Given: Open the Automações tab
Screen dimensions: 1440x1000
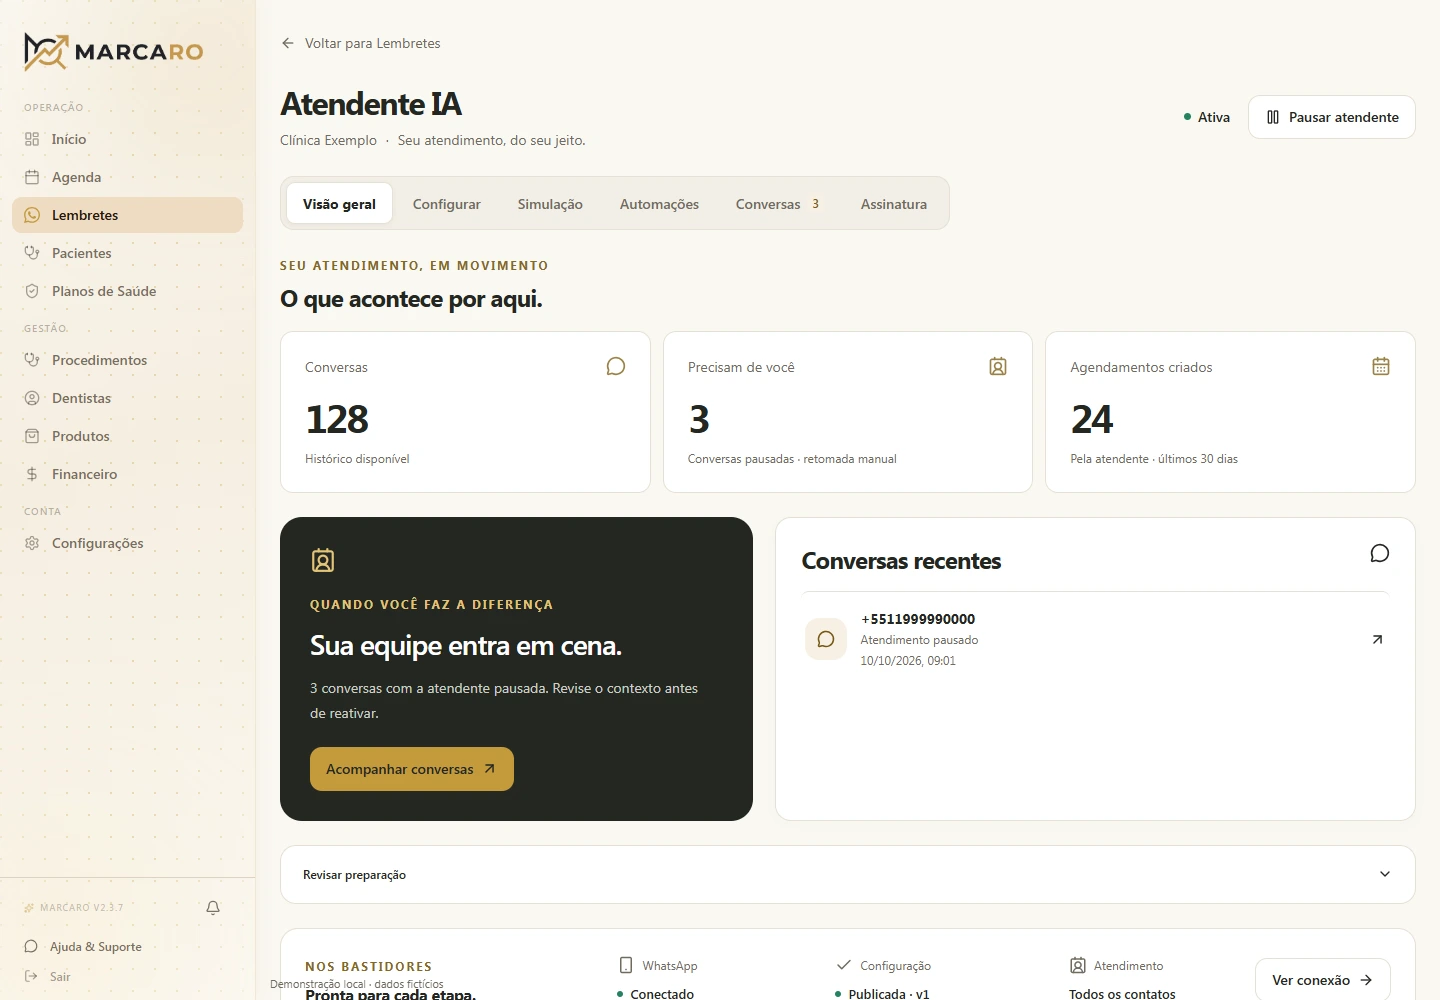Looking at the screenshot, I should point(659,204).
